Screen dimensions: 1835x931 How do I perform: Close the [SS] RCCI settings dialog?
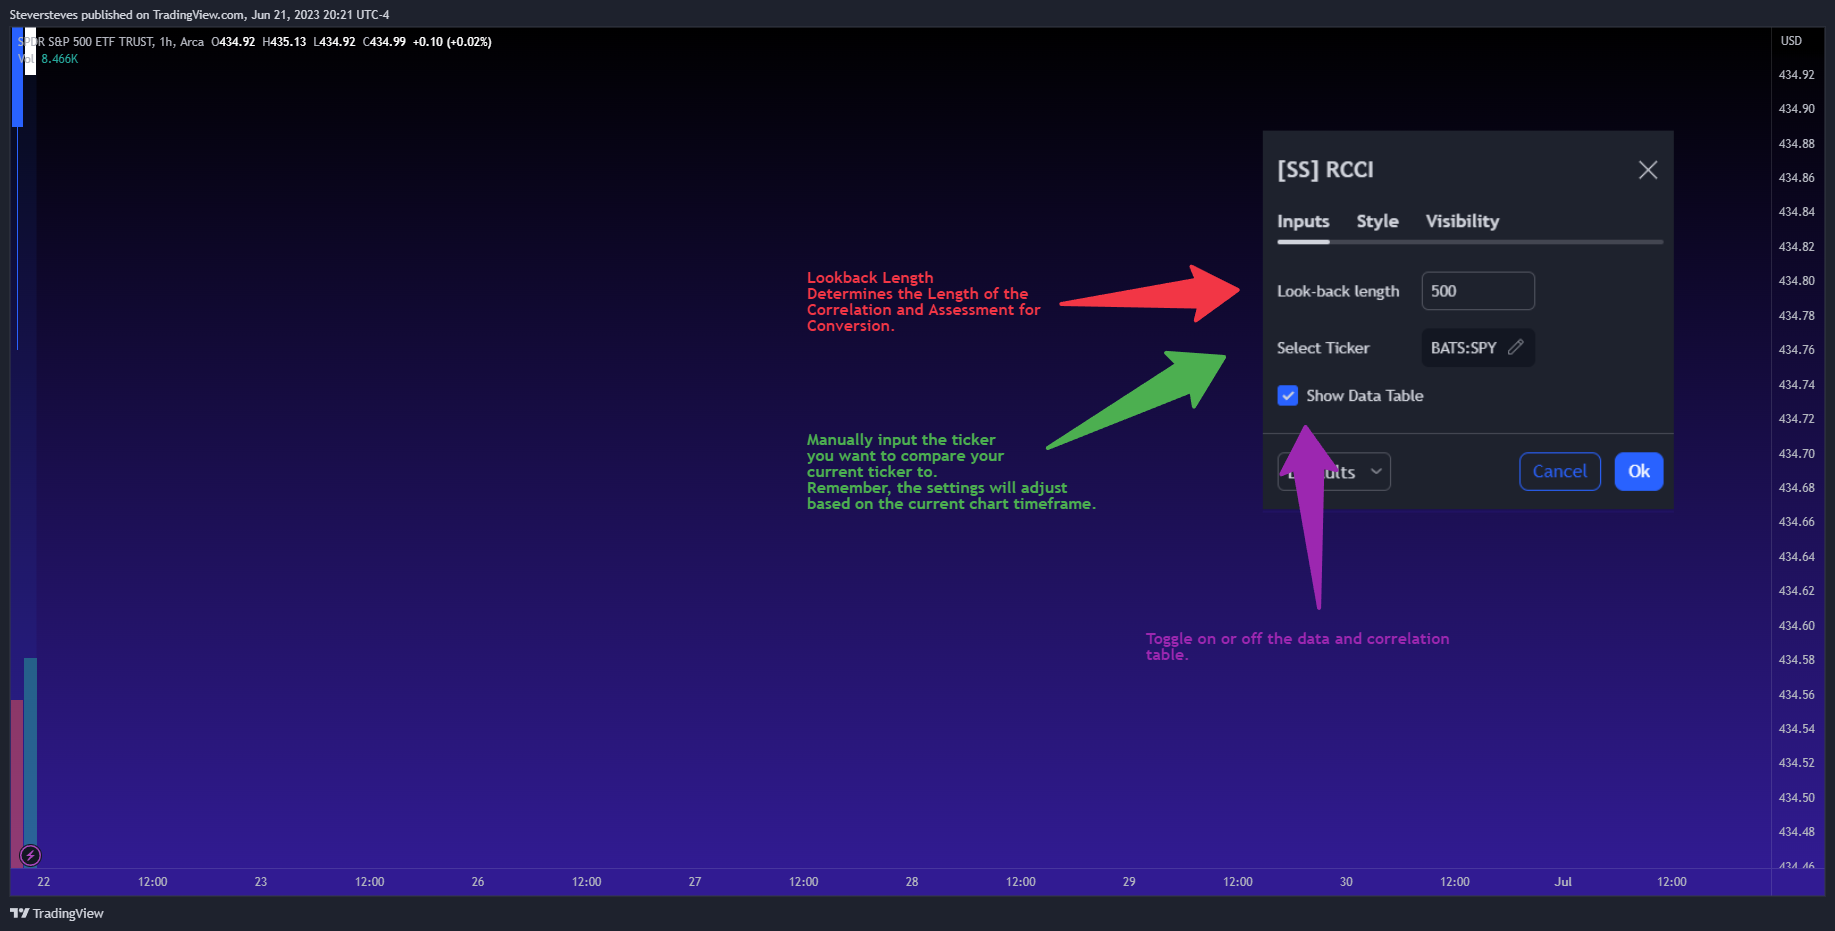pyautogui.click(x=1647, y=170)
